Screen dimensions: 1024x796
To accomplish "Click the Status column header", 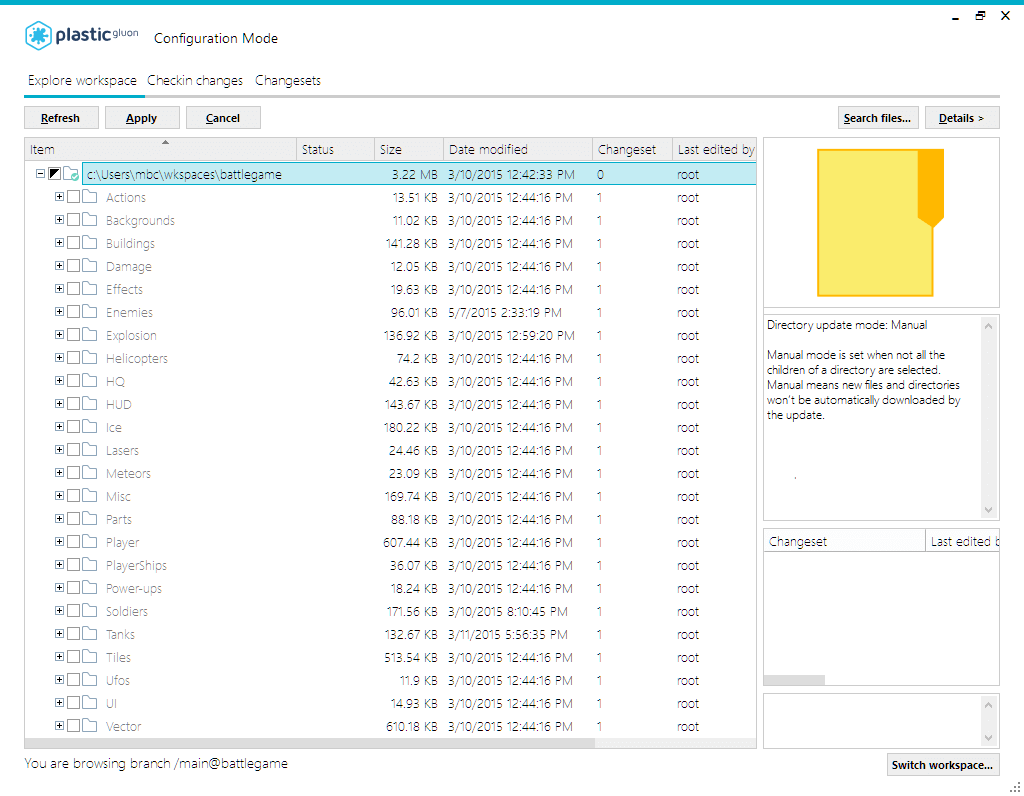I will [336, 150].
